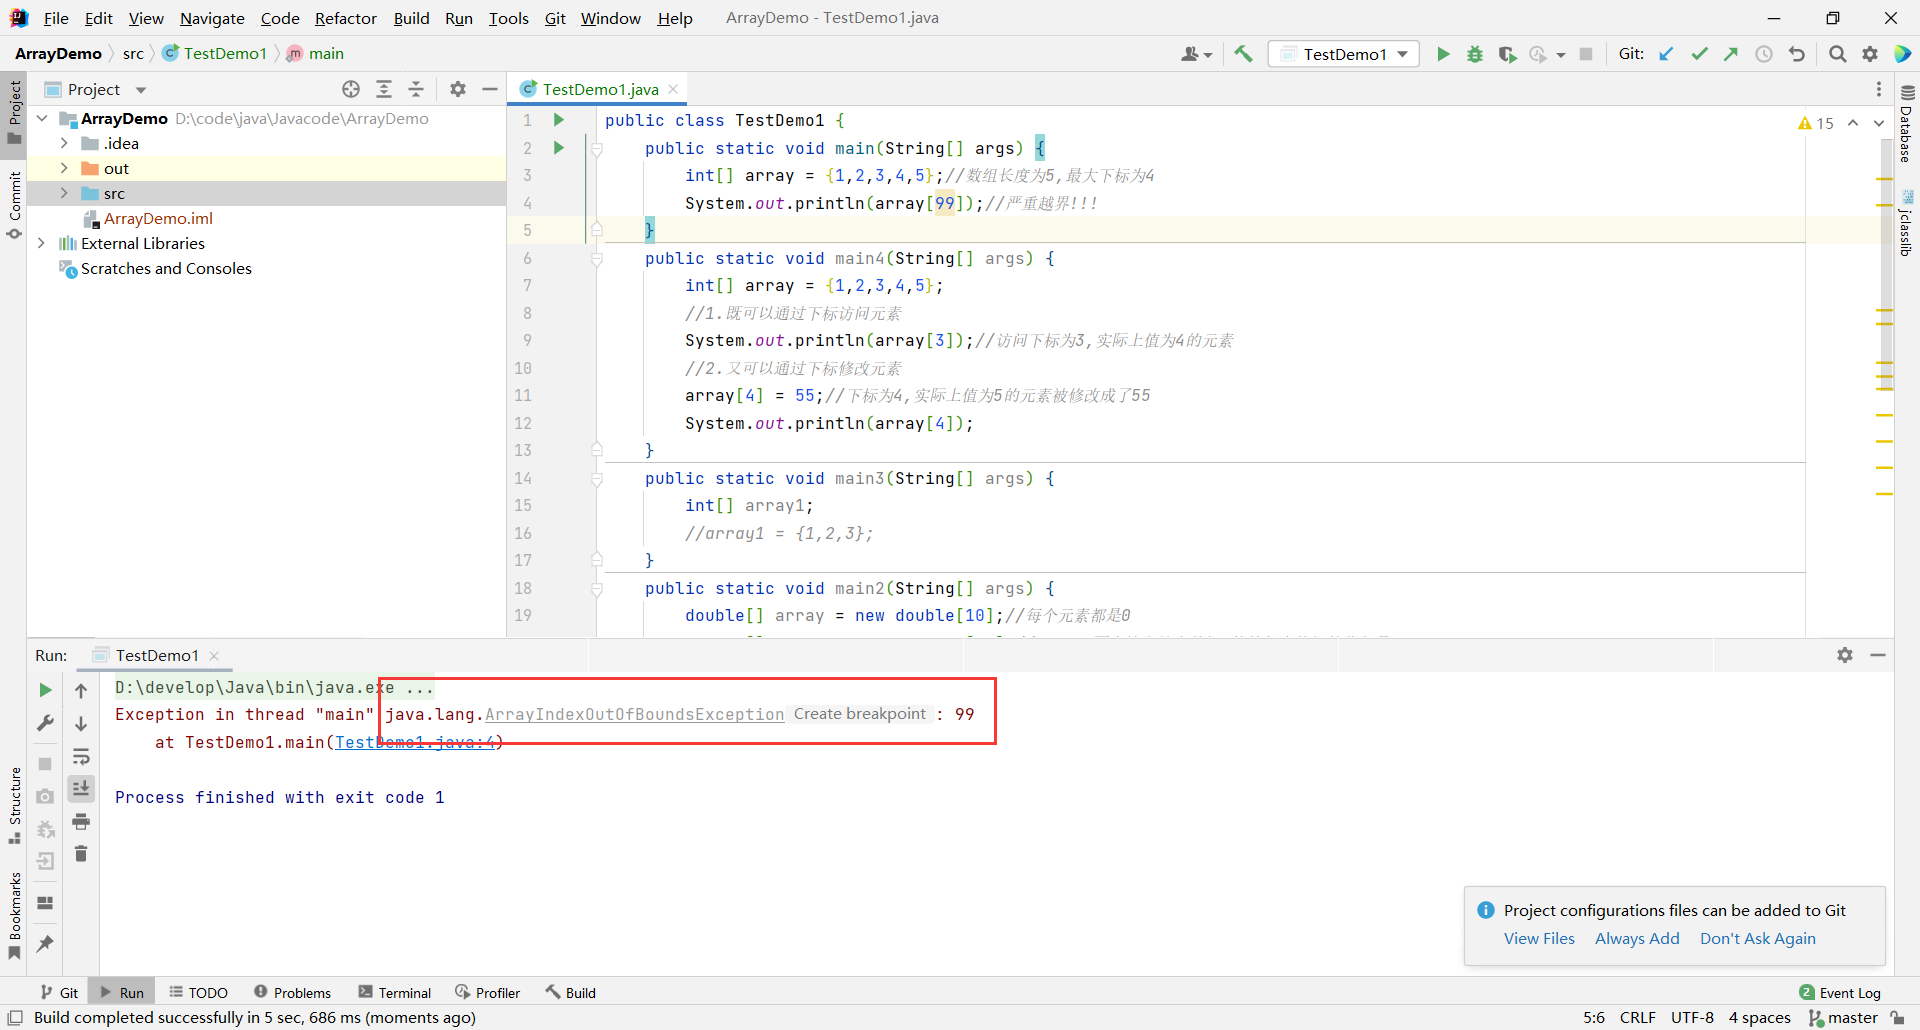
Task: Click Up the Stack Trace arrow
Action: coord(81,690)
